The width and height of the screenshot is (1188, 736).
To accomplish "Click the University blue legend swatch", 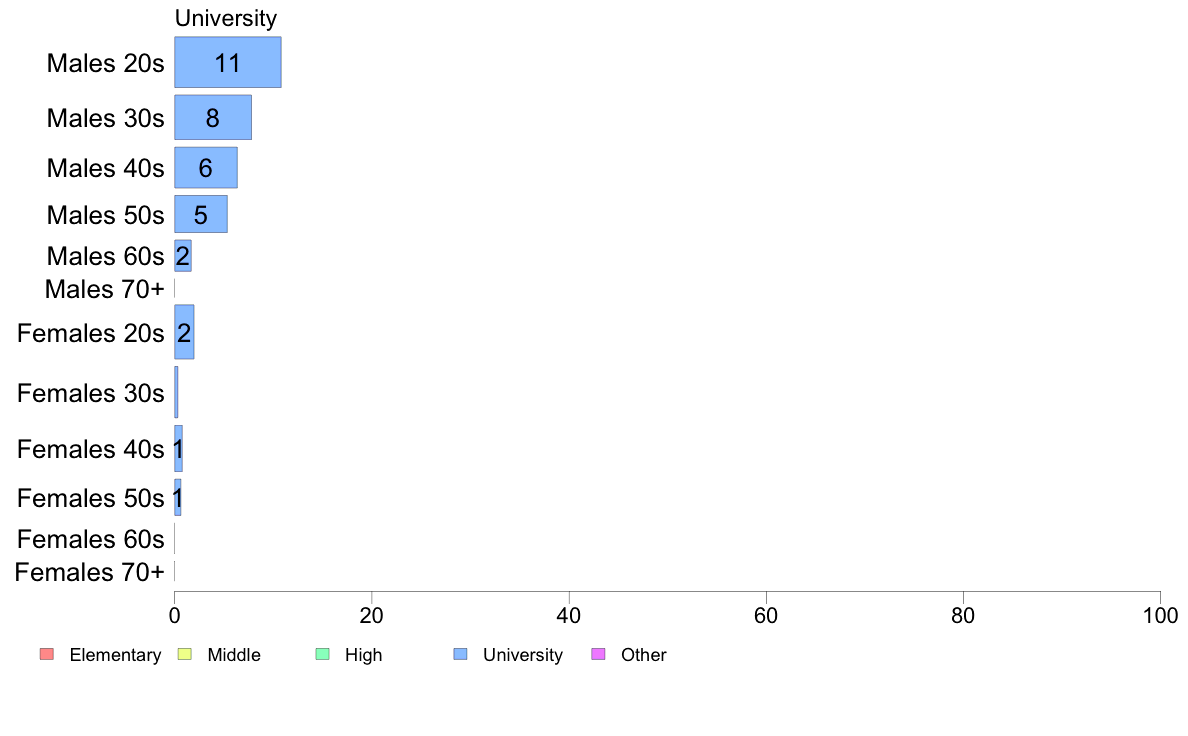I will tap(460, 654).
